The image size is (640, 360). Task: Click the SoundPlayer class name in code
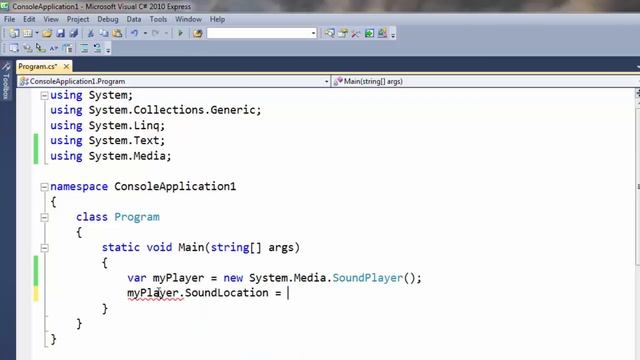368,278
